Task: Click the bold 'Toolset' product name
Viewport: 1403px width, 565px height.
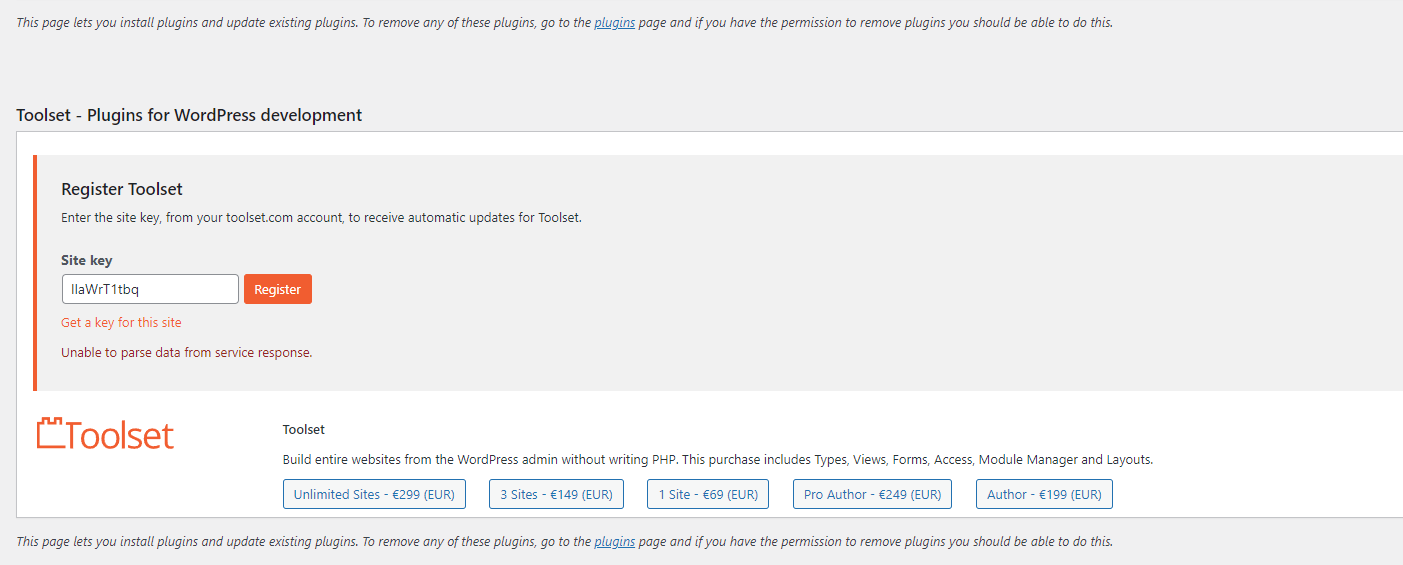Action: (x=304, y=429)
